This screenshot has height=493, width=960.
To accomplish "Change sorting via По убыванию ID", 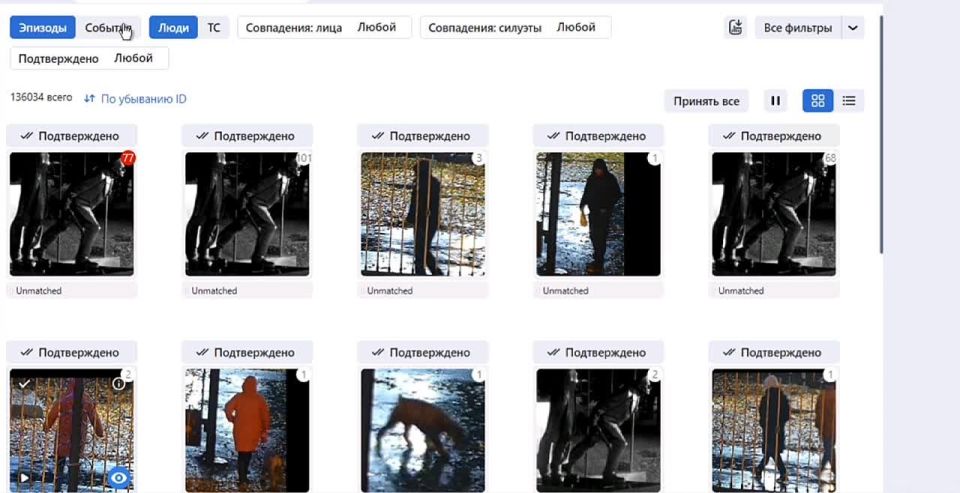I will click(x=143, y=99).
